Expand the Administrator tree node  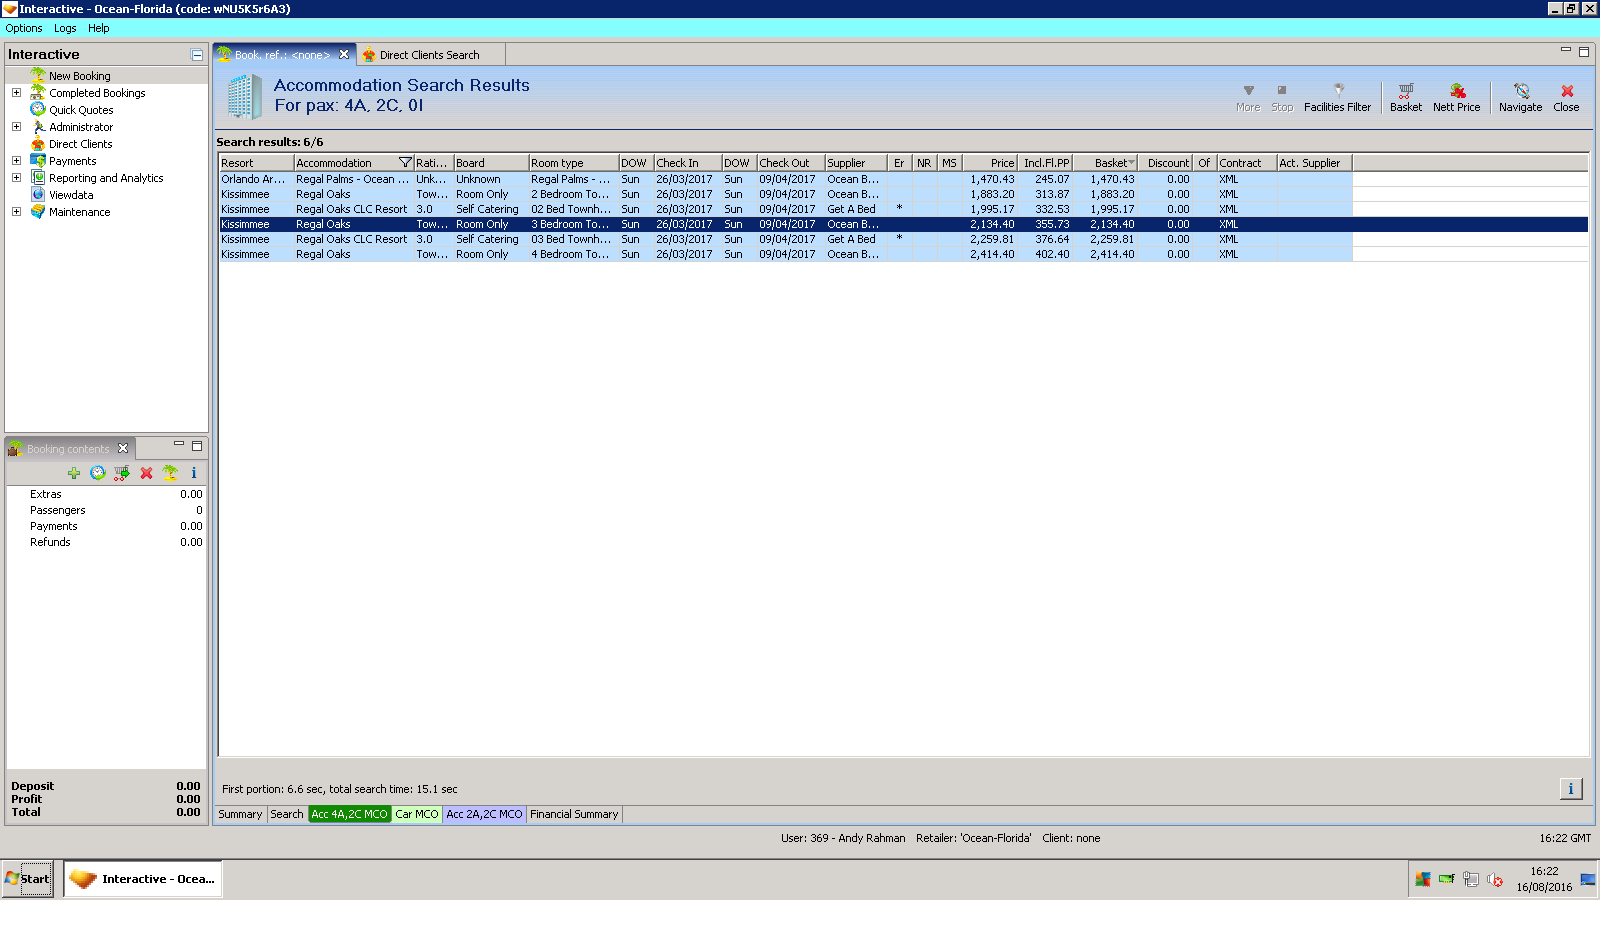pos(16,127)
